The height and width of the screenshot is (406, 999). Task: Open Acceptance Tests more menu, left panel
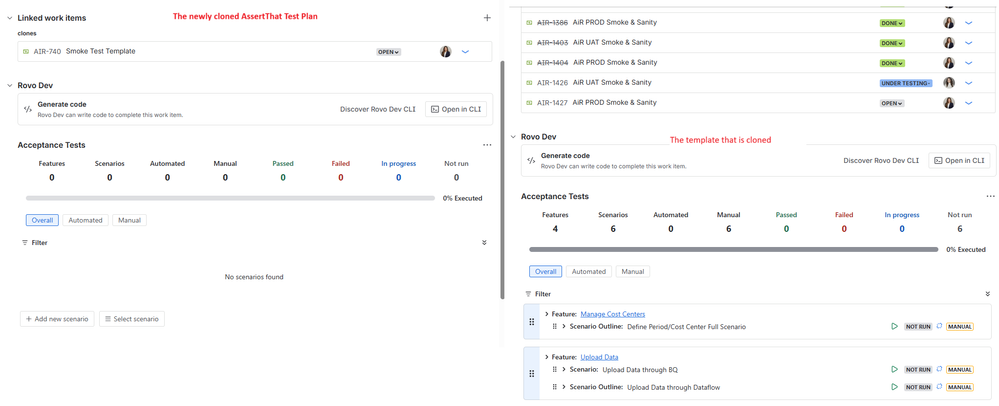point(487,145)
